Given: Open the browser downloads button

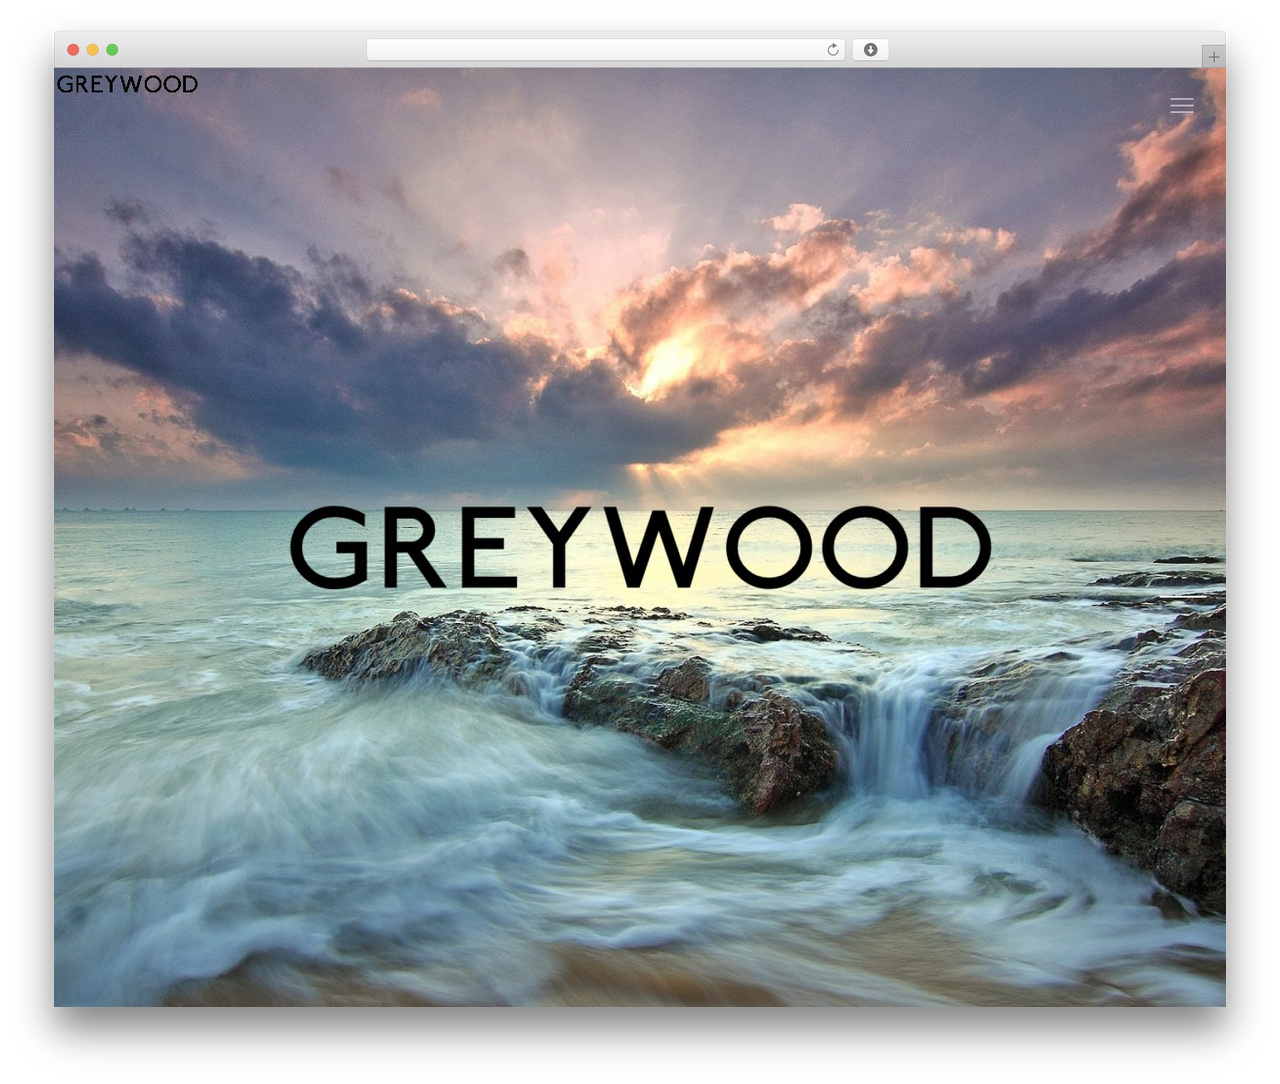Looking at the screenshot, I should click(870, 50).
